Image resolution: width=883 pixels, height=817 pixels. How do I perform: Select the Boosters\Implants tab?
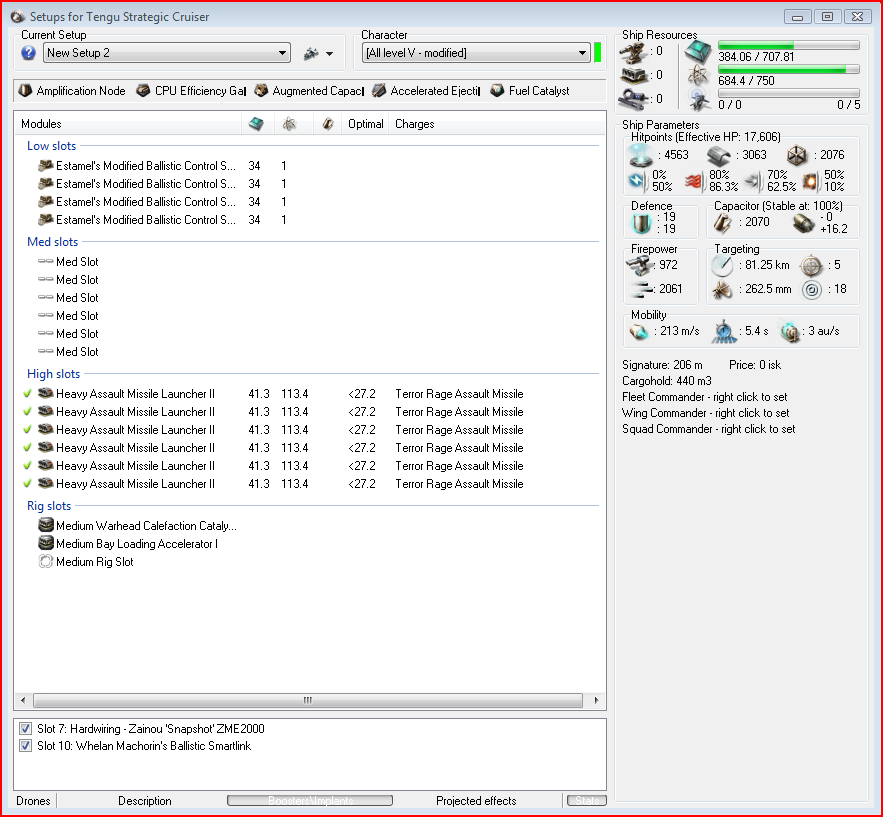[x=310, y=800]
